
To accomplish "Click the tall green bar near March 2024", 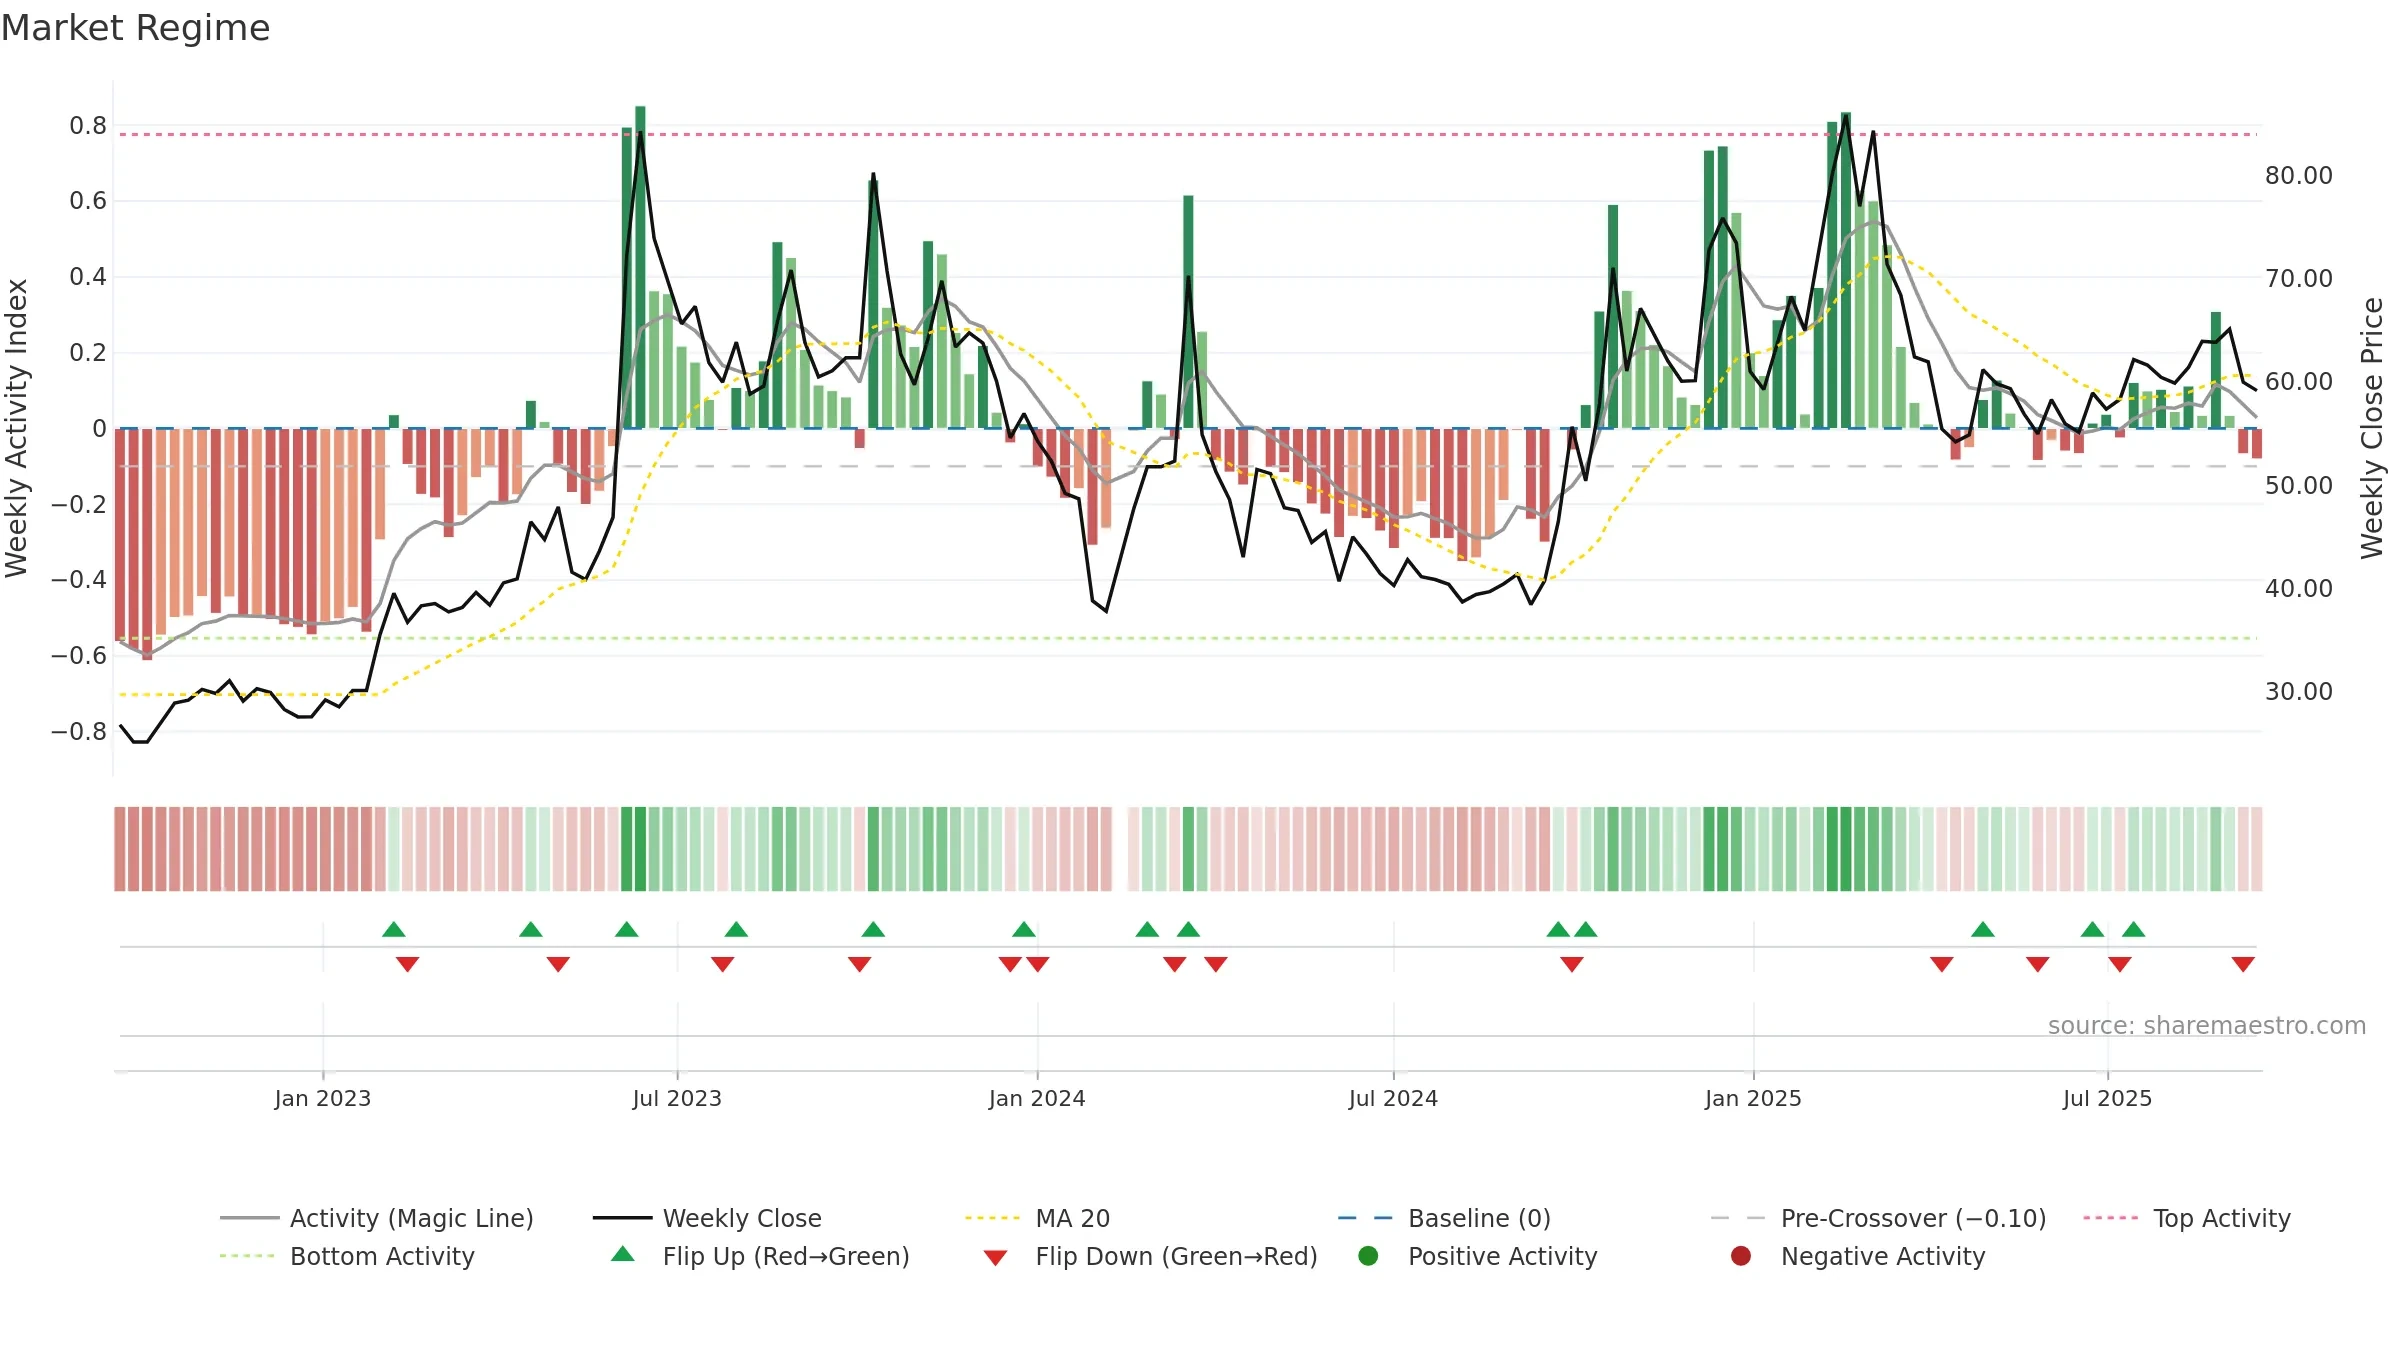I will coord(1188,312).
